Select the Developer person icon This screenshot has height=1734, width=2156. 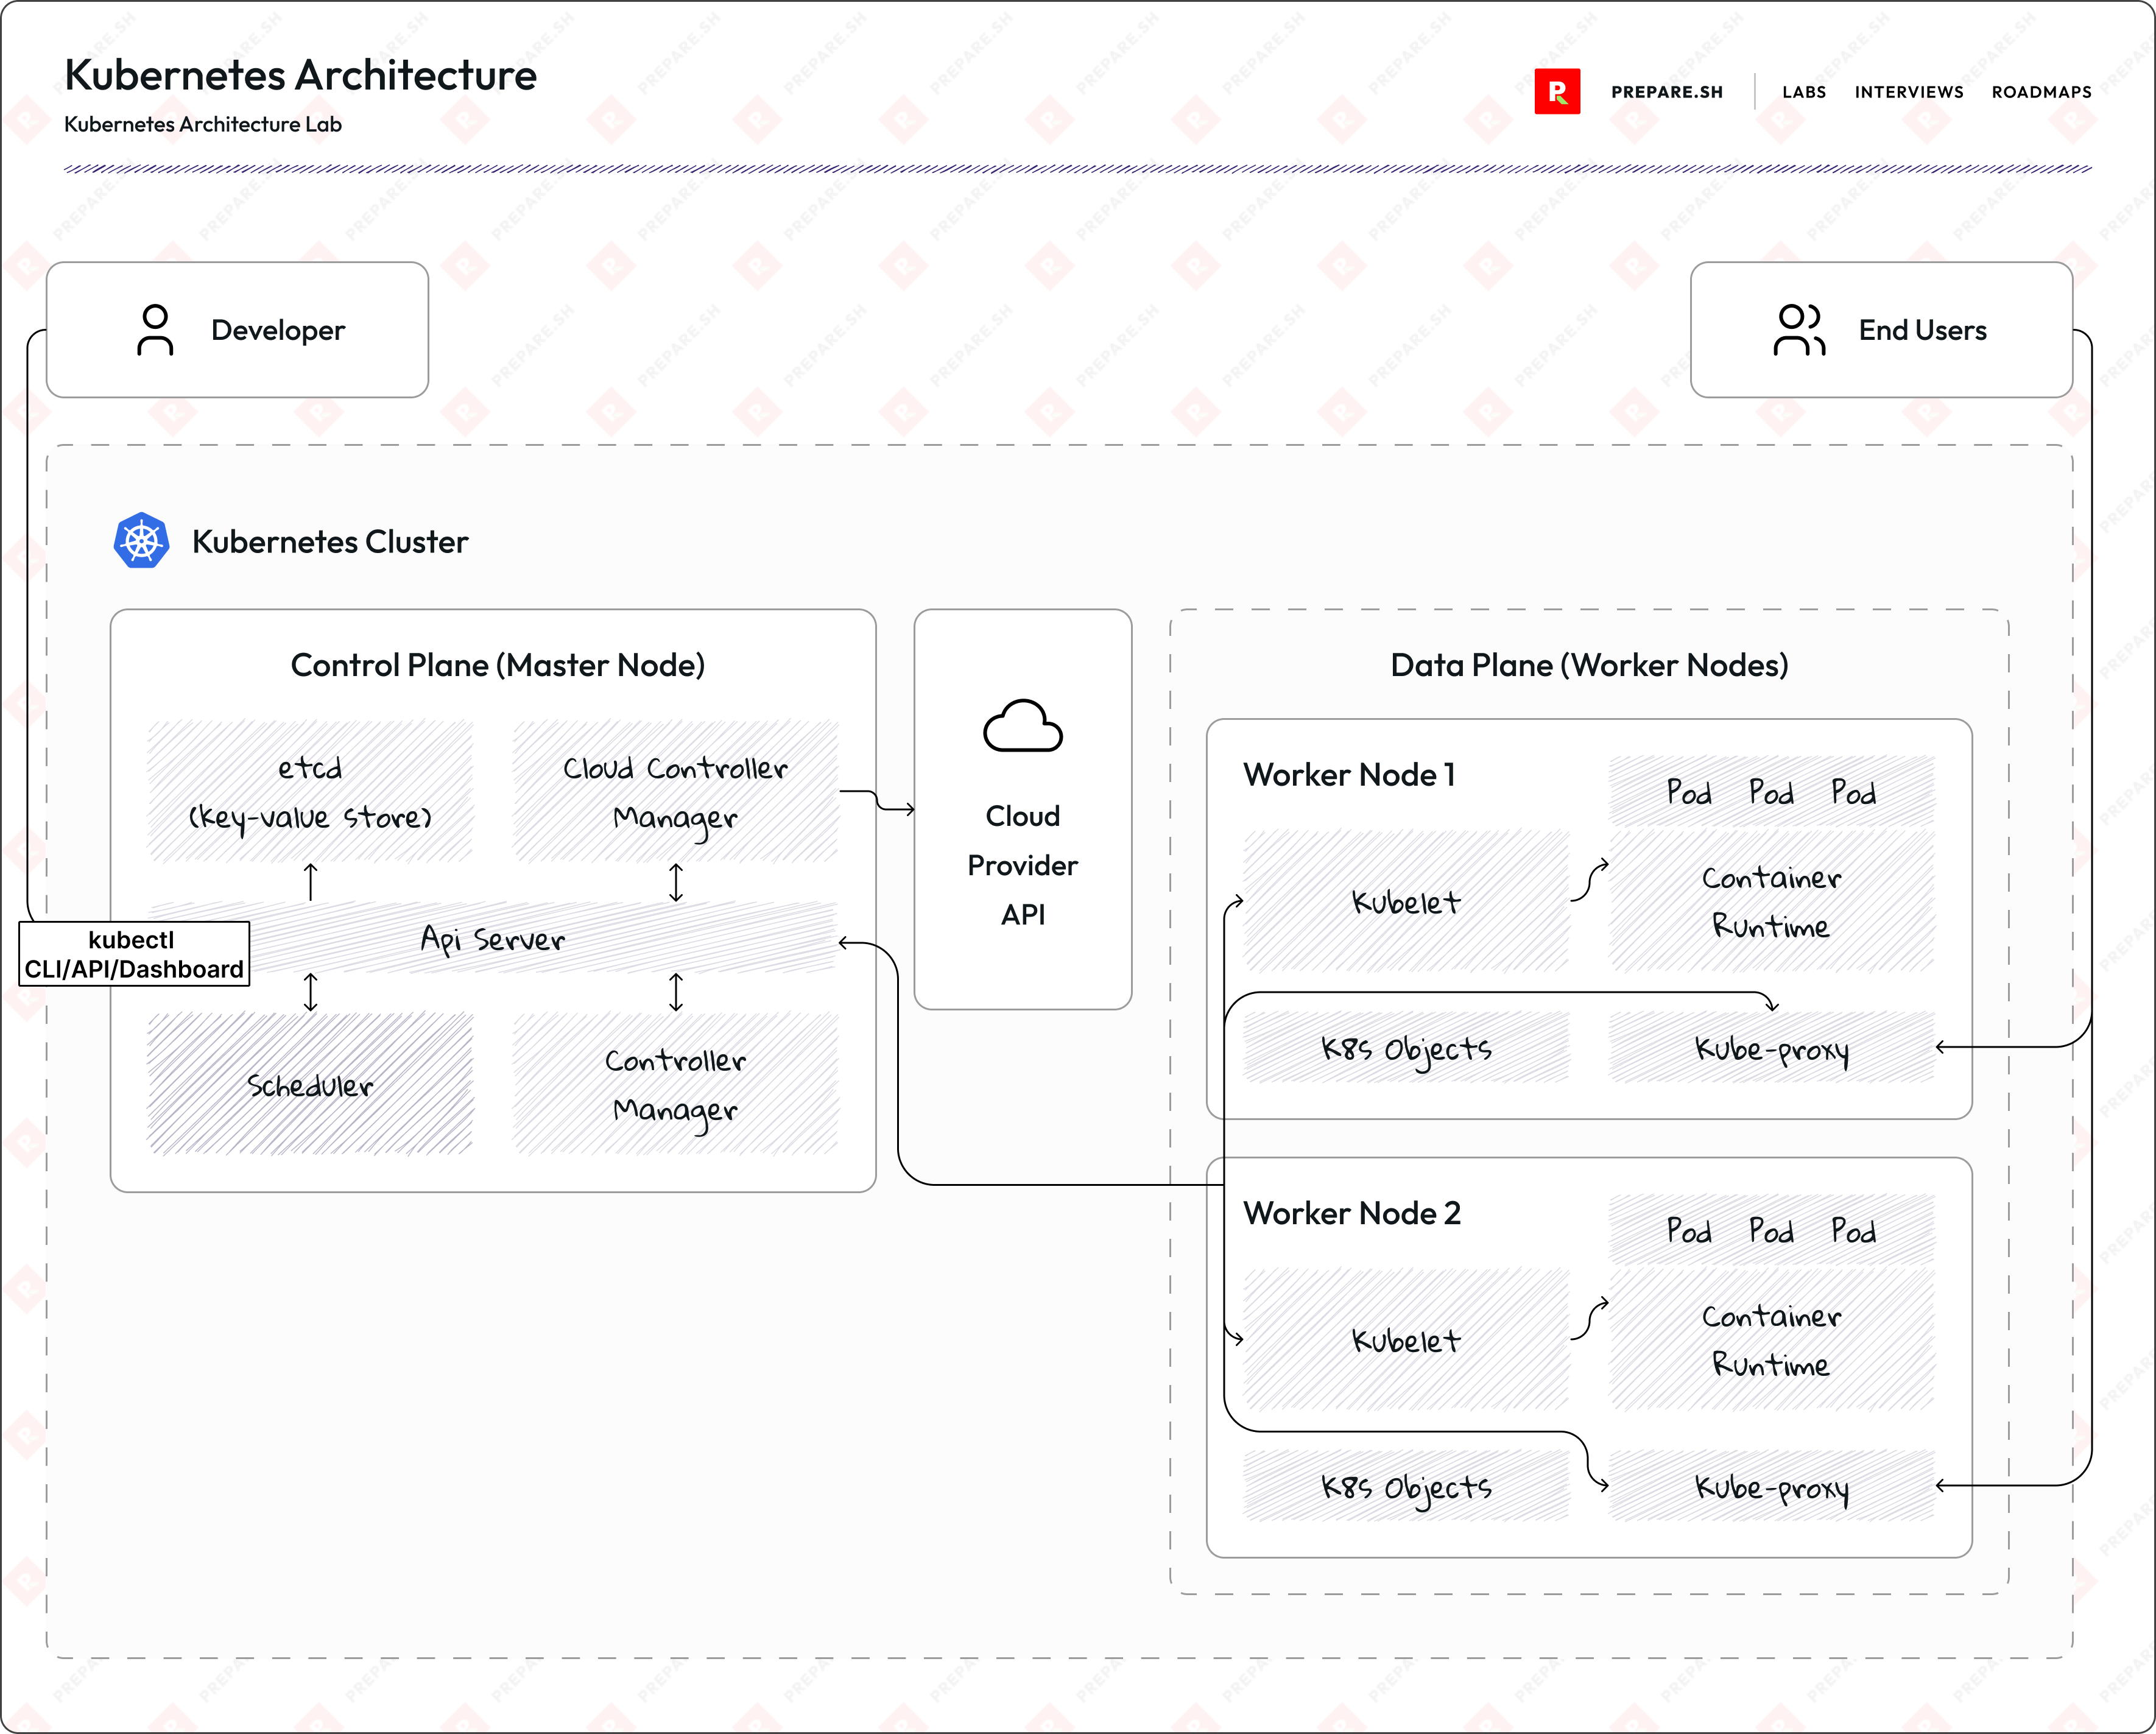coord(155,330)
